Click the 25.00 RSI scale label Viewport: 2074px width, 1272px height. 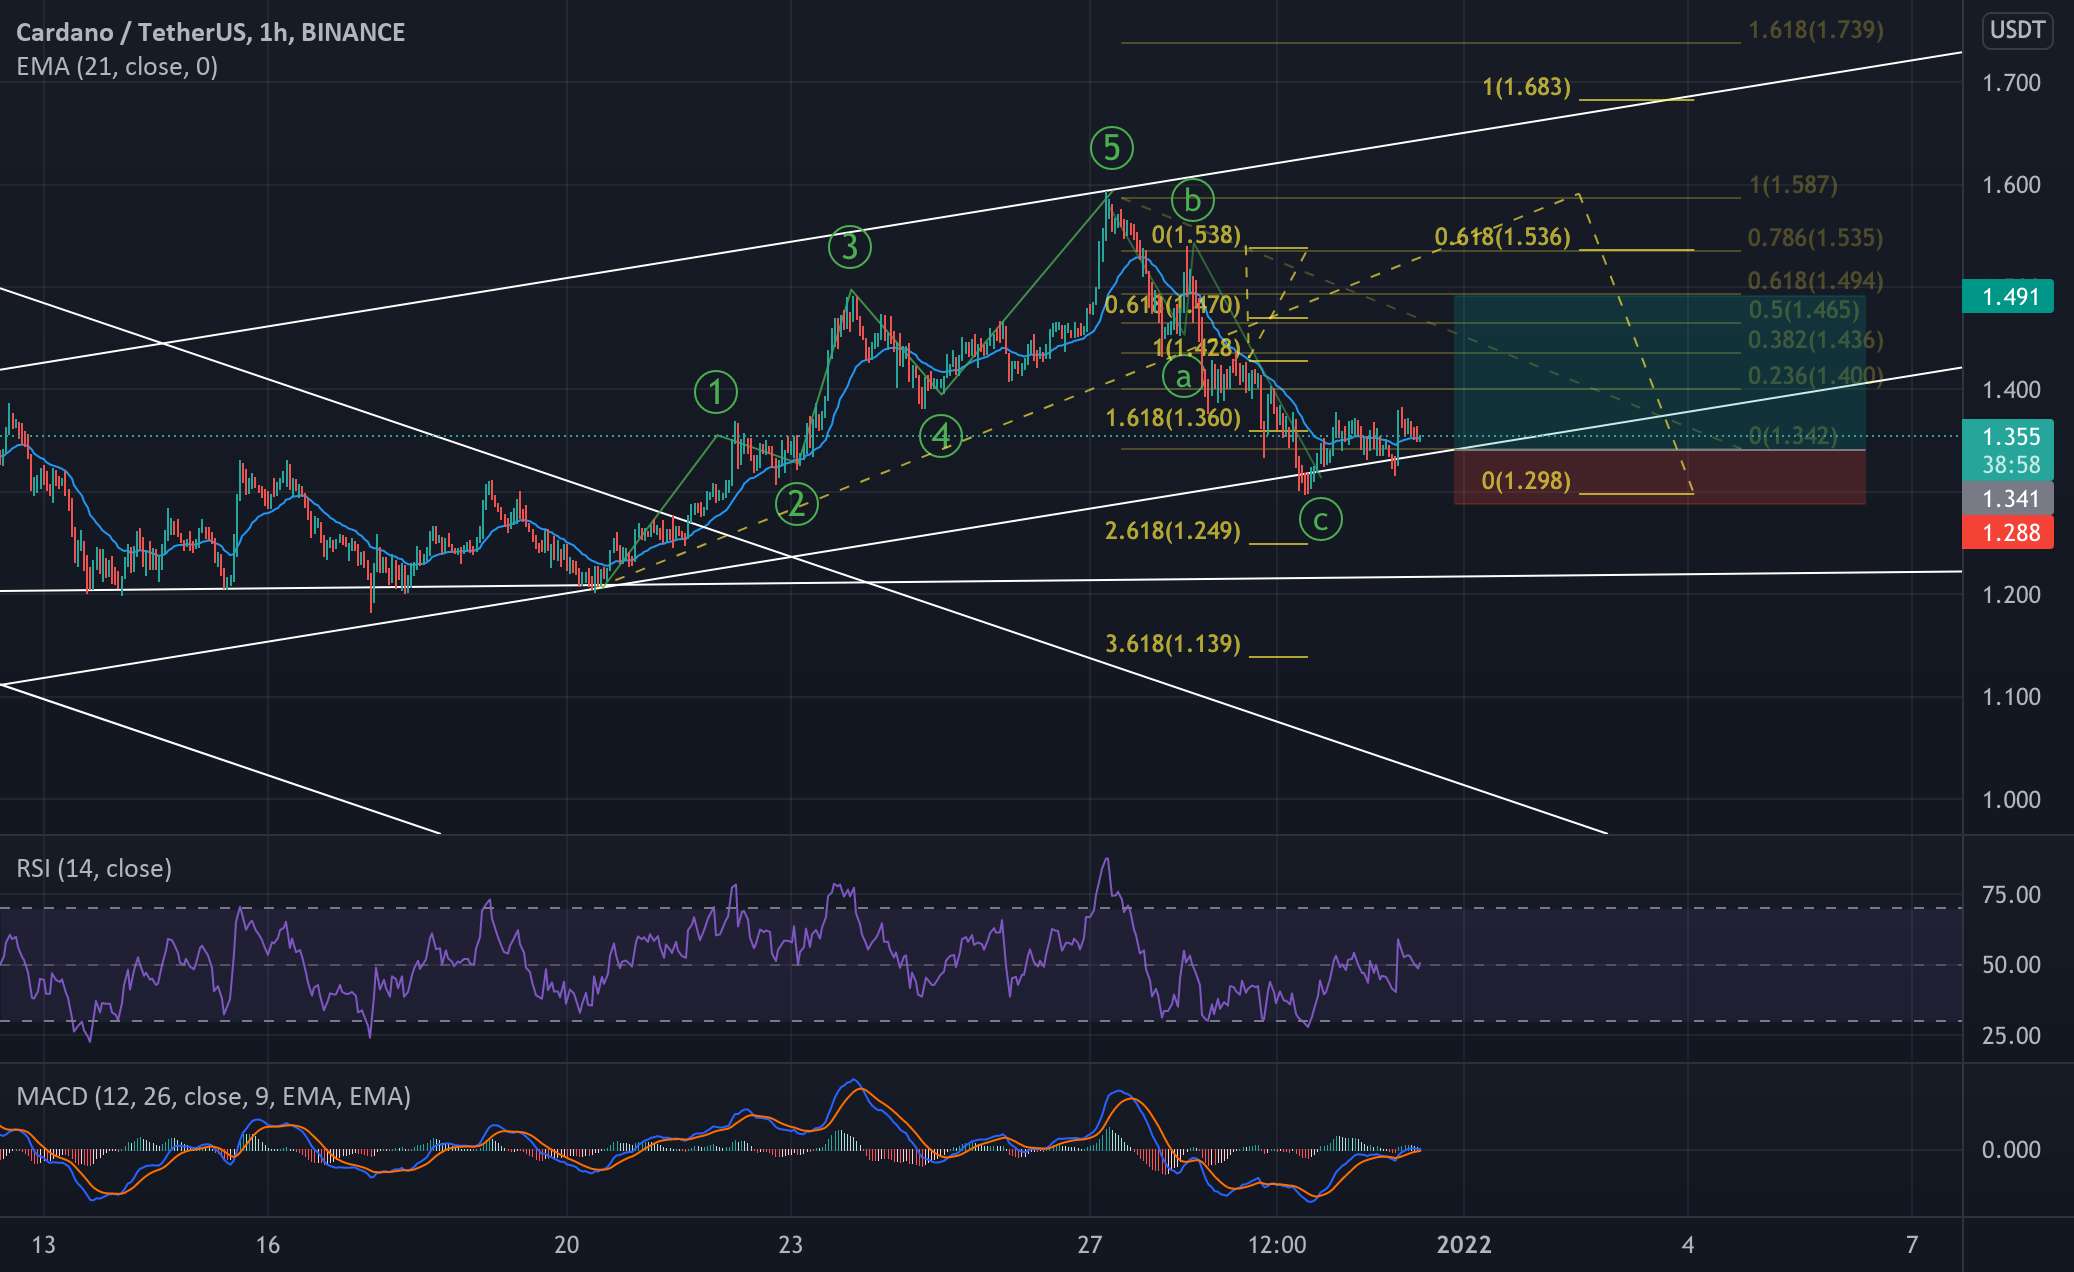coord(2011,1036)
